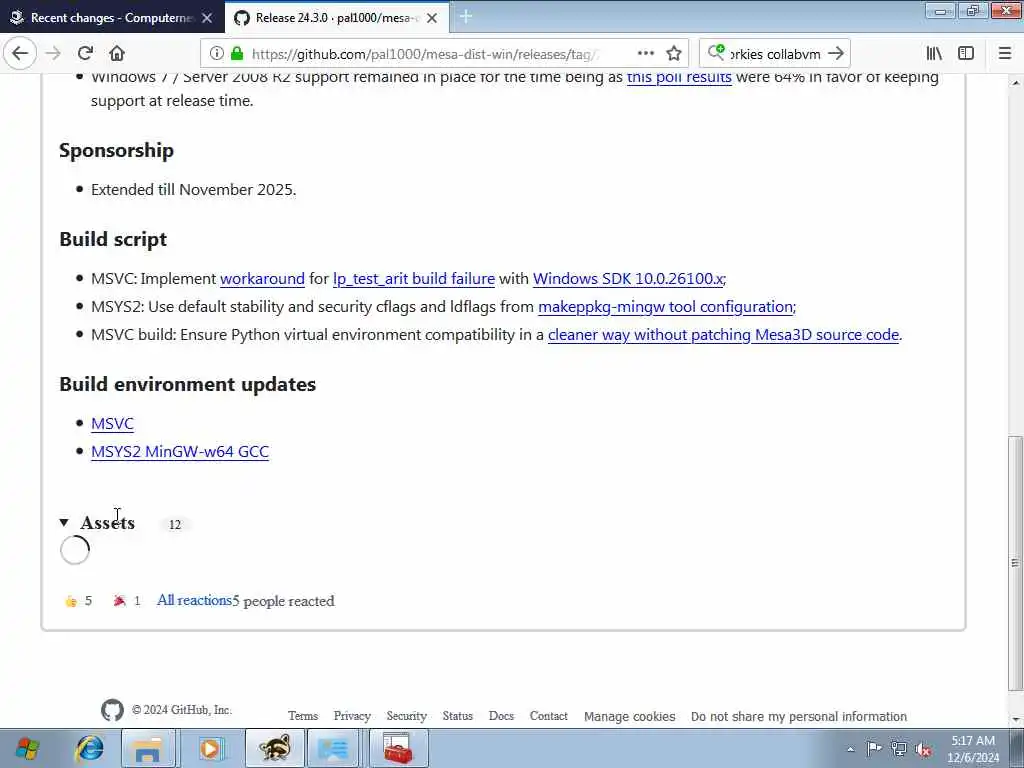Click GitHub logo in footer
Viewport: 1024px width, 768px height.
[112, 710]
